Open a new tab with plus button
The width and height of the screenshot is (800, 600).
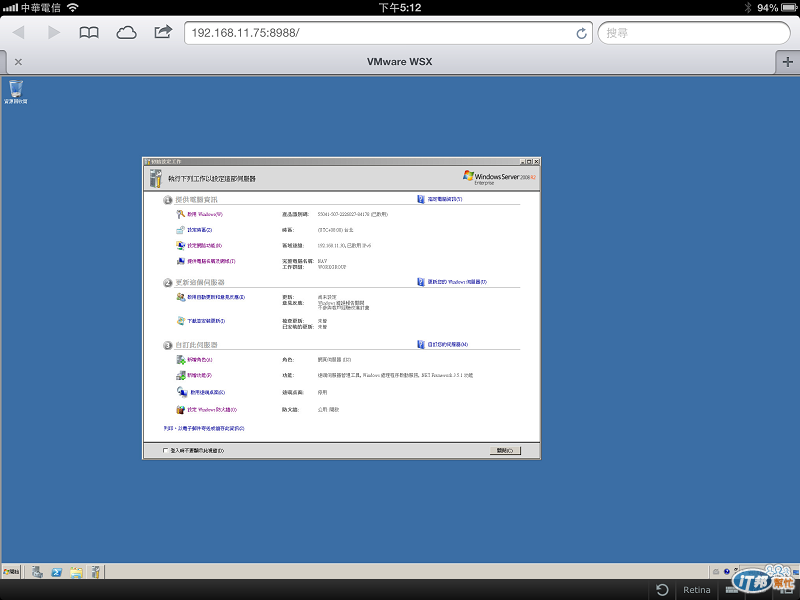[x=787, y=62]
